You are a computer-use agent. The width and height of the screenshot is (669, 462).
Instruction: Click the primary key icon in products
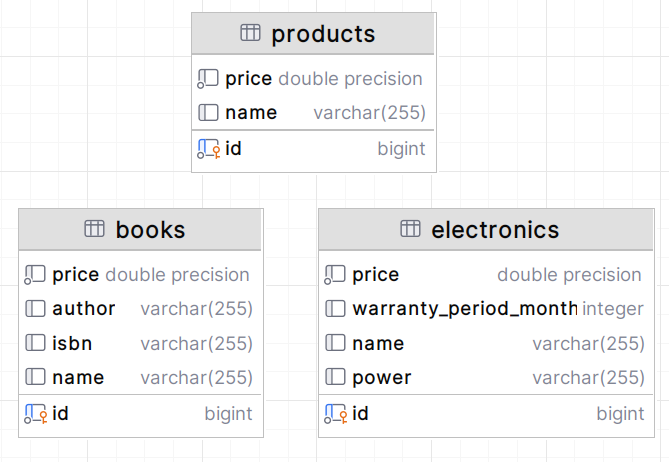click(208, 149)
